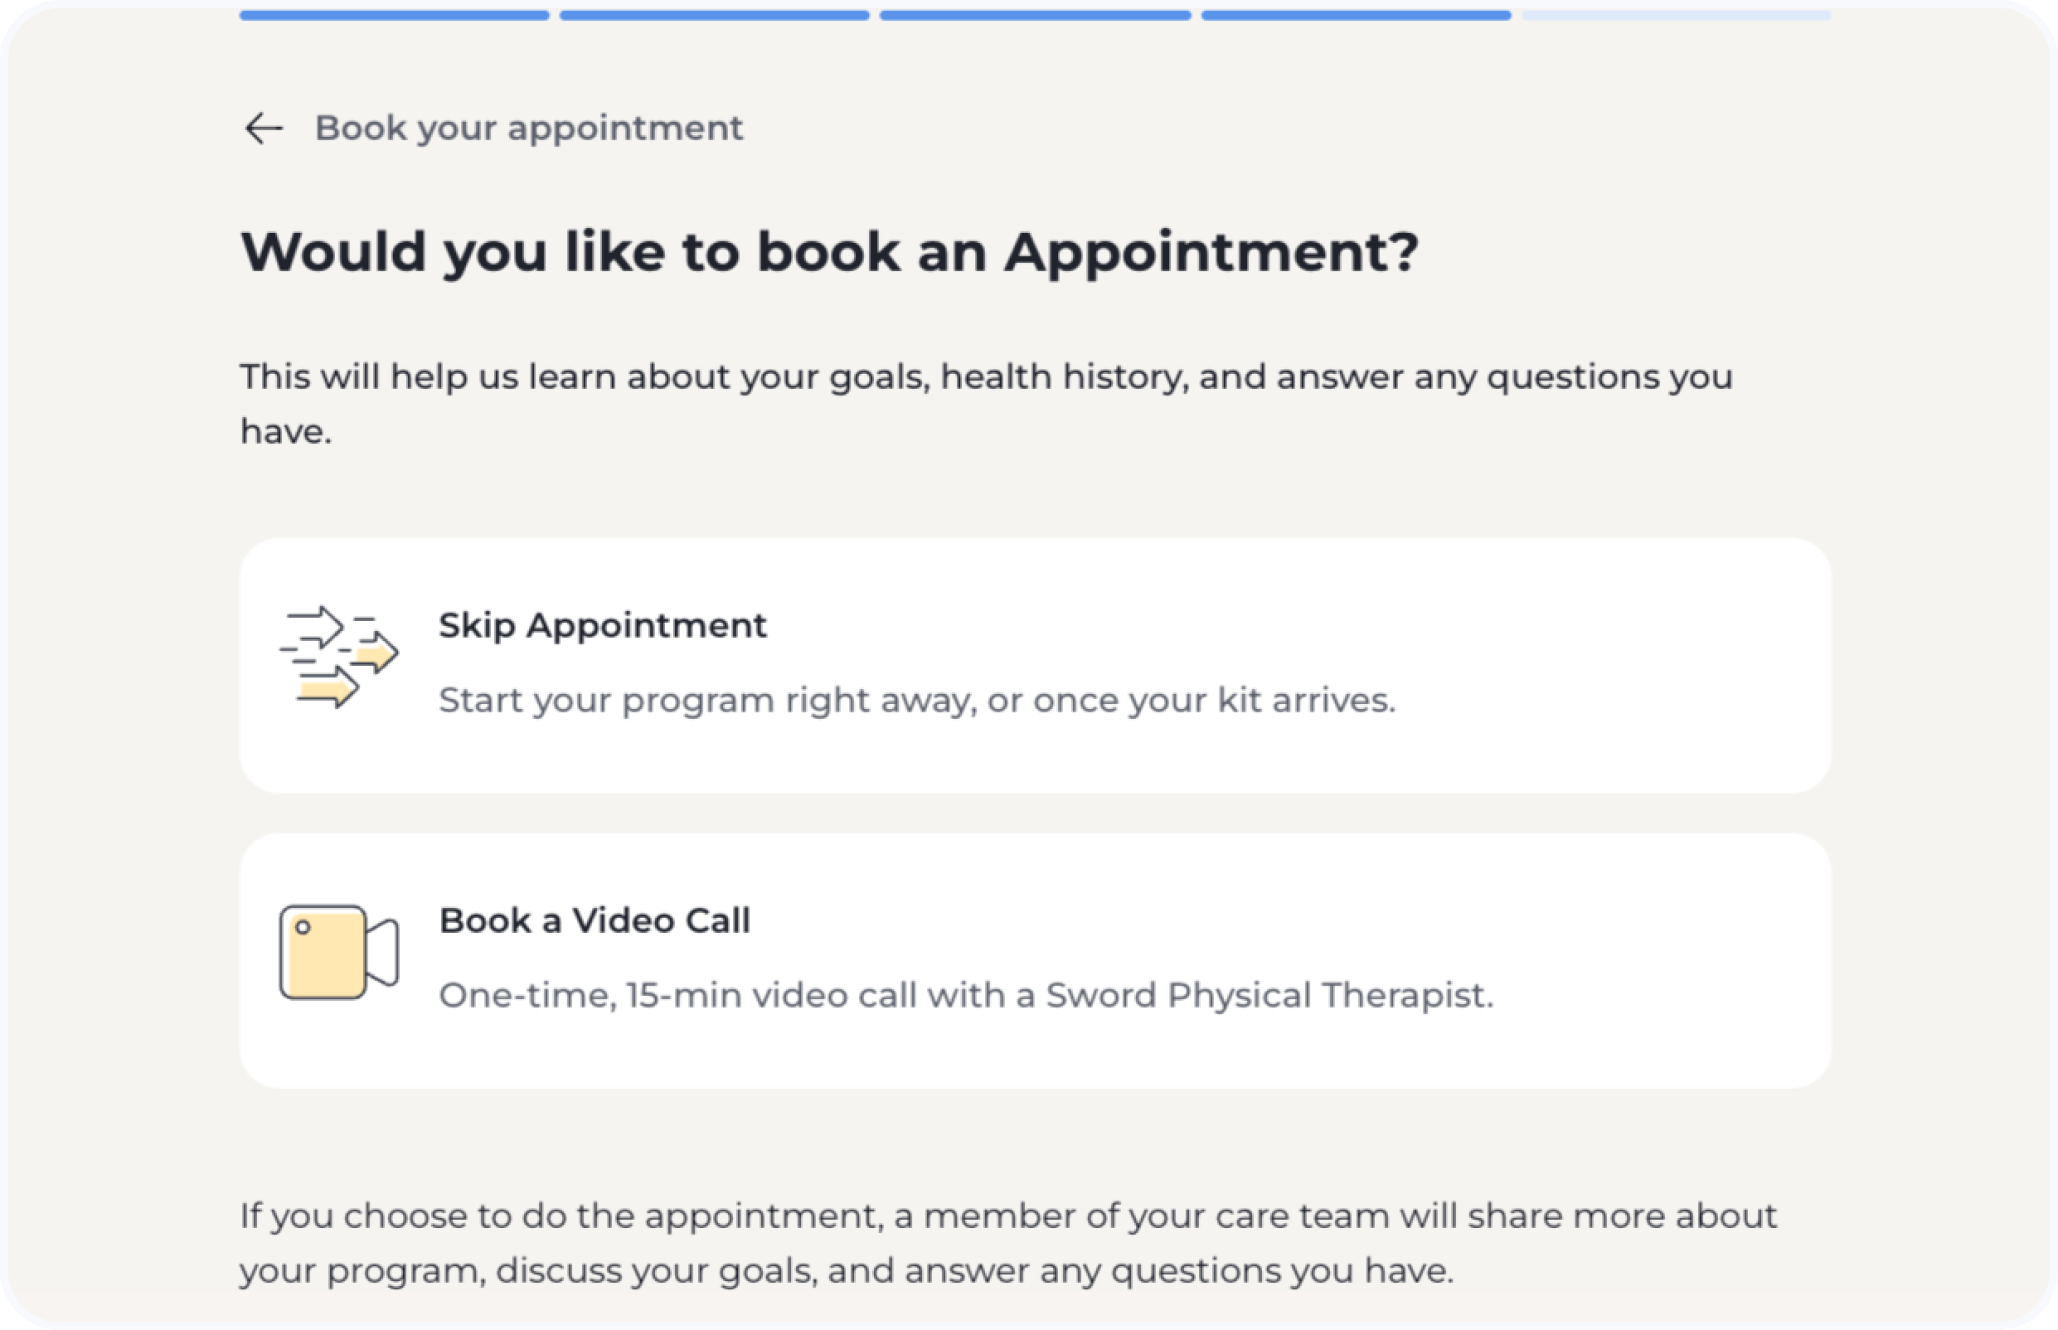Click 'once your kit arrives' text in skip card
The width and height of the screenshot is (2058, 1330).
[x=1214, y=700]
